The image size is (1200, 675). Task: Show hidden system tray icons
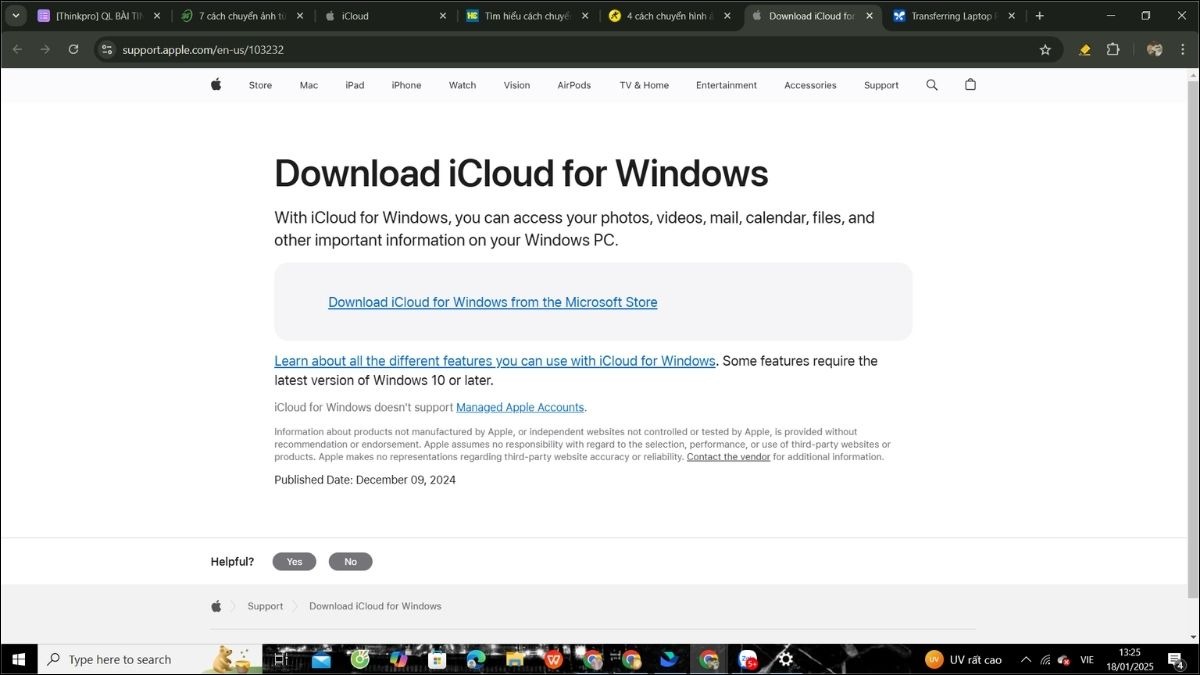1026,659
